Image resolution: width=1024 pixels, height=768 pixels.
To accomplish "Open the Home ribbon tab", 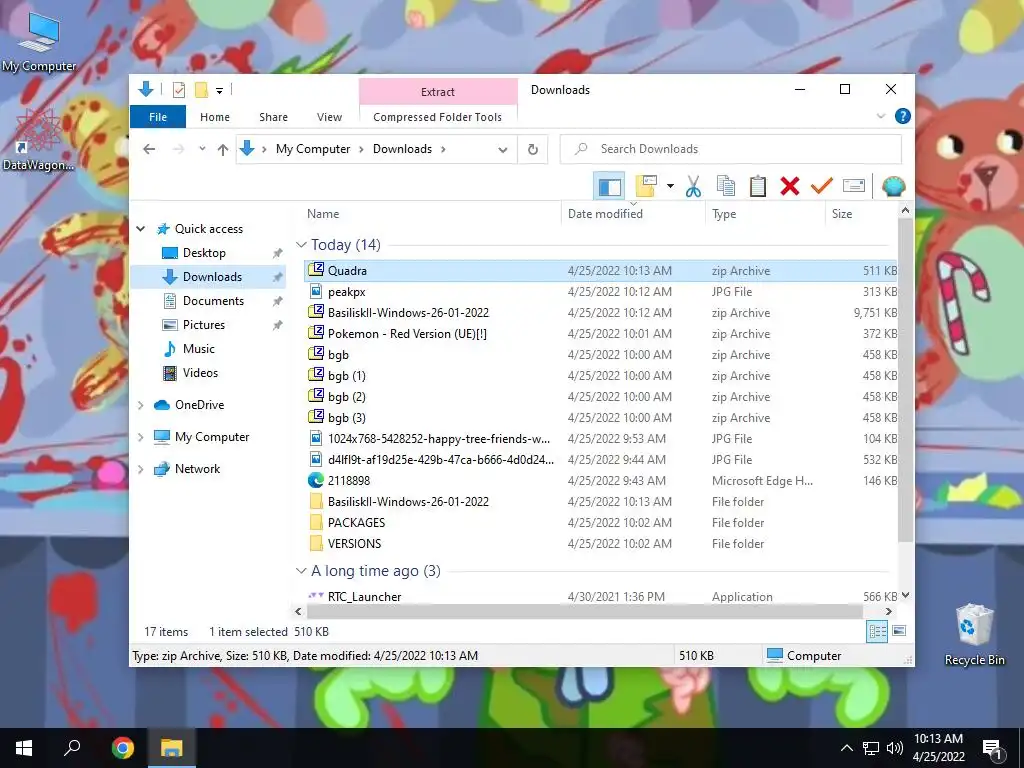I will click(x=215, y=117).
